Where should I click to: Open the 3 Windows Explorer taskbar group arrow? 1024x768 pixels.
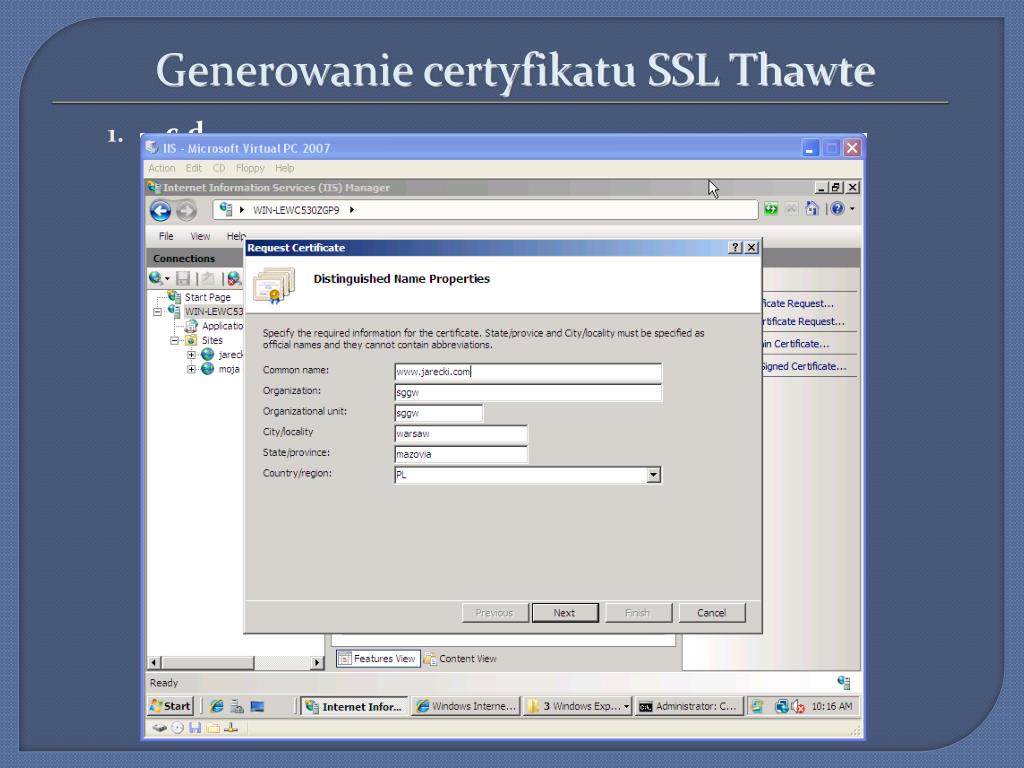[x=626, y=707]
